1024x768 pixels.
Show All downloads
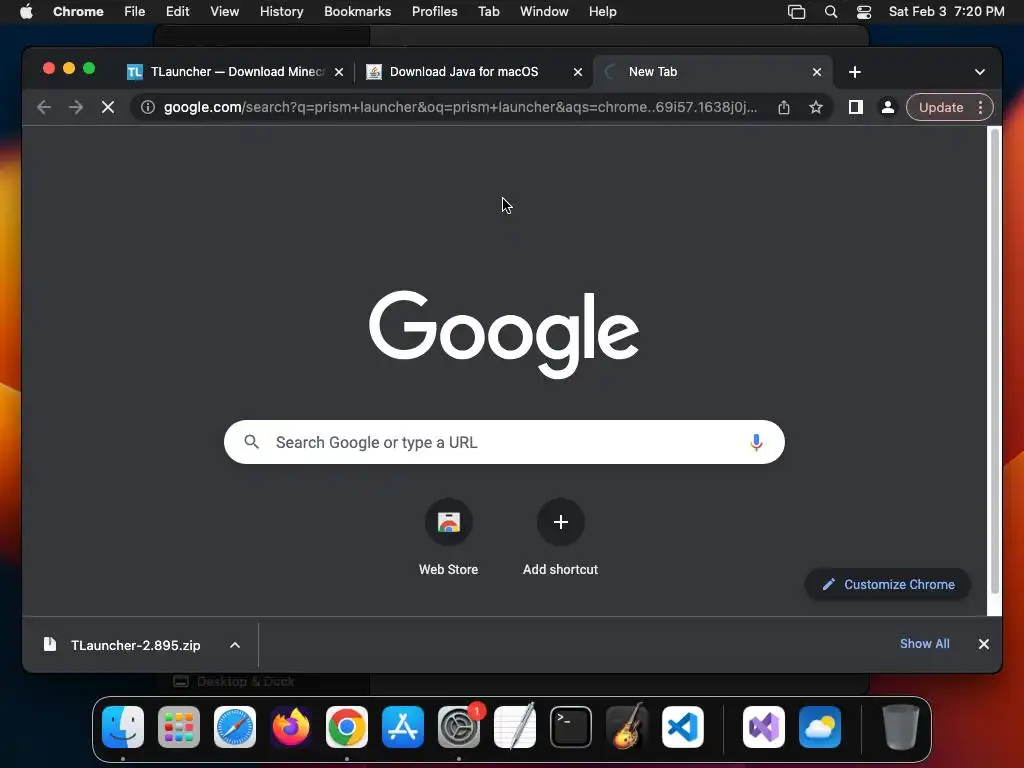[925, 644]
